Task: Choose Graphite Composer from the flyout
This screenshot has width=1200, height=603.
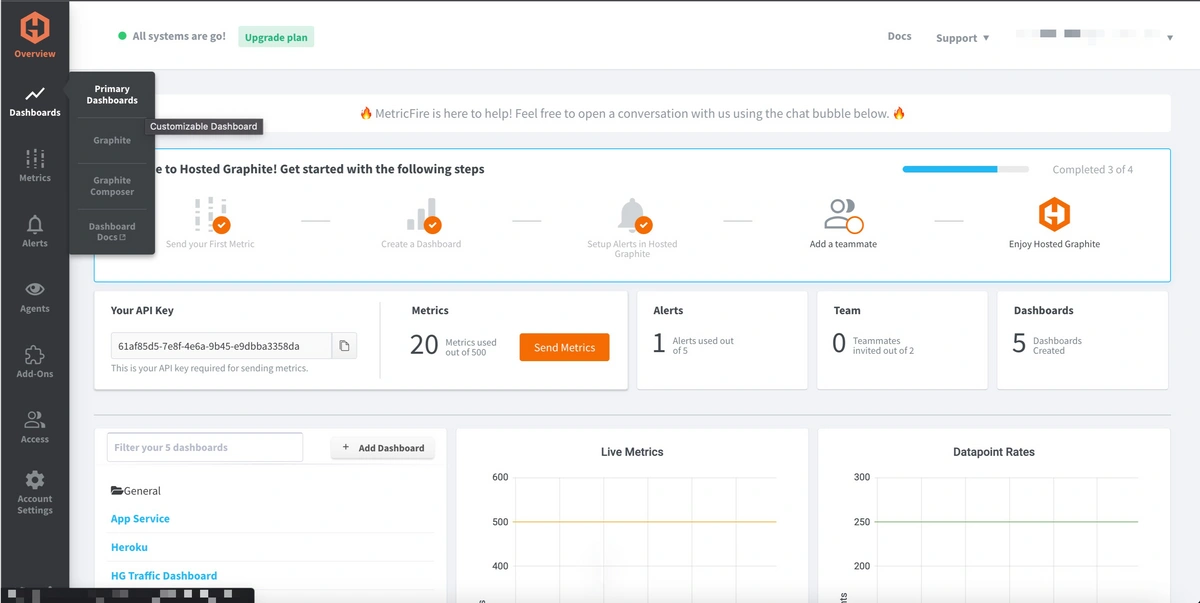Action: coord(112,186)
